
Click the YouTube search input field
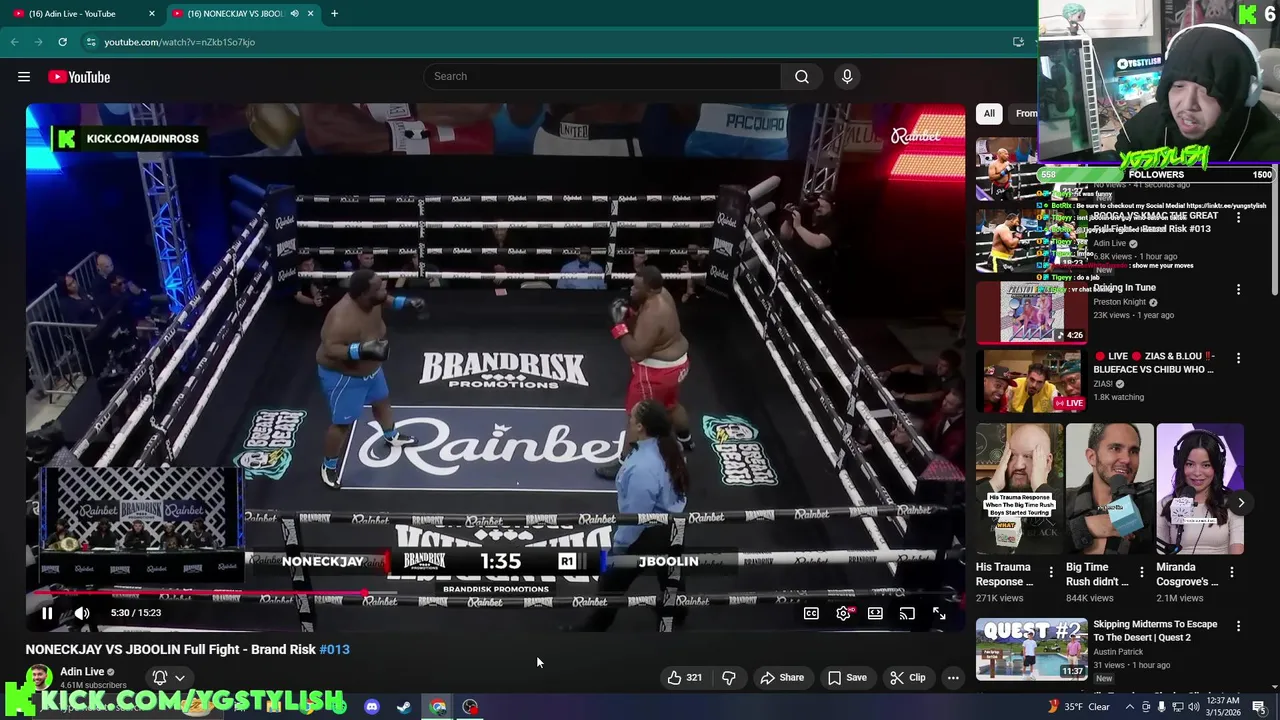[603, 77]
